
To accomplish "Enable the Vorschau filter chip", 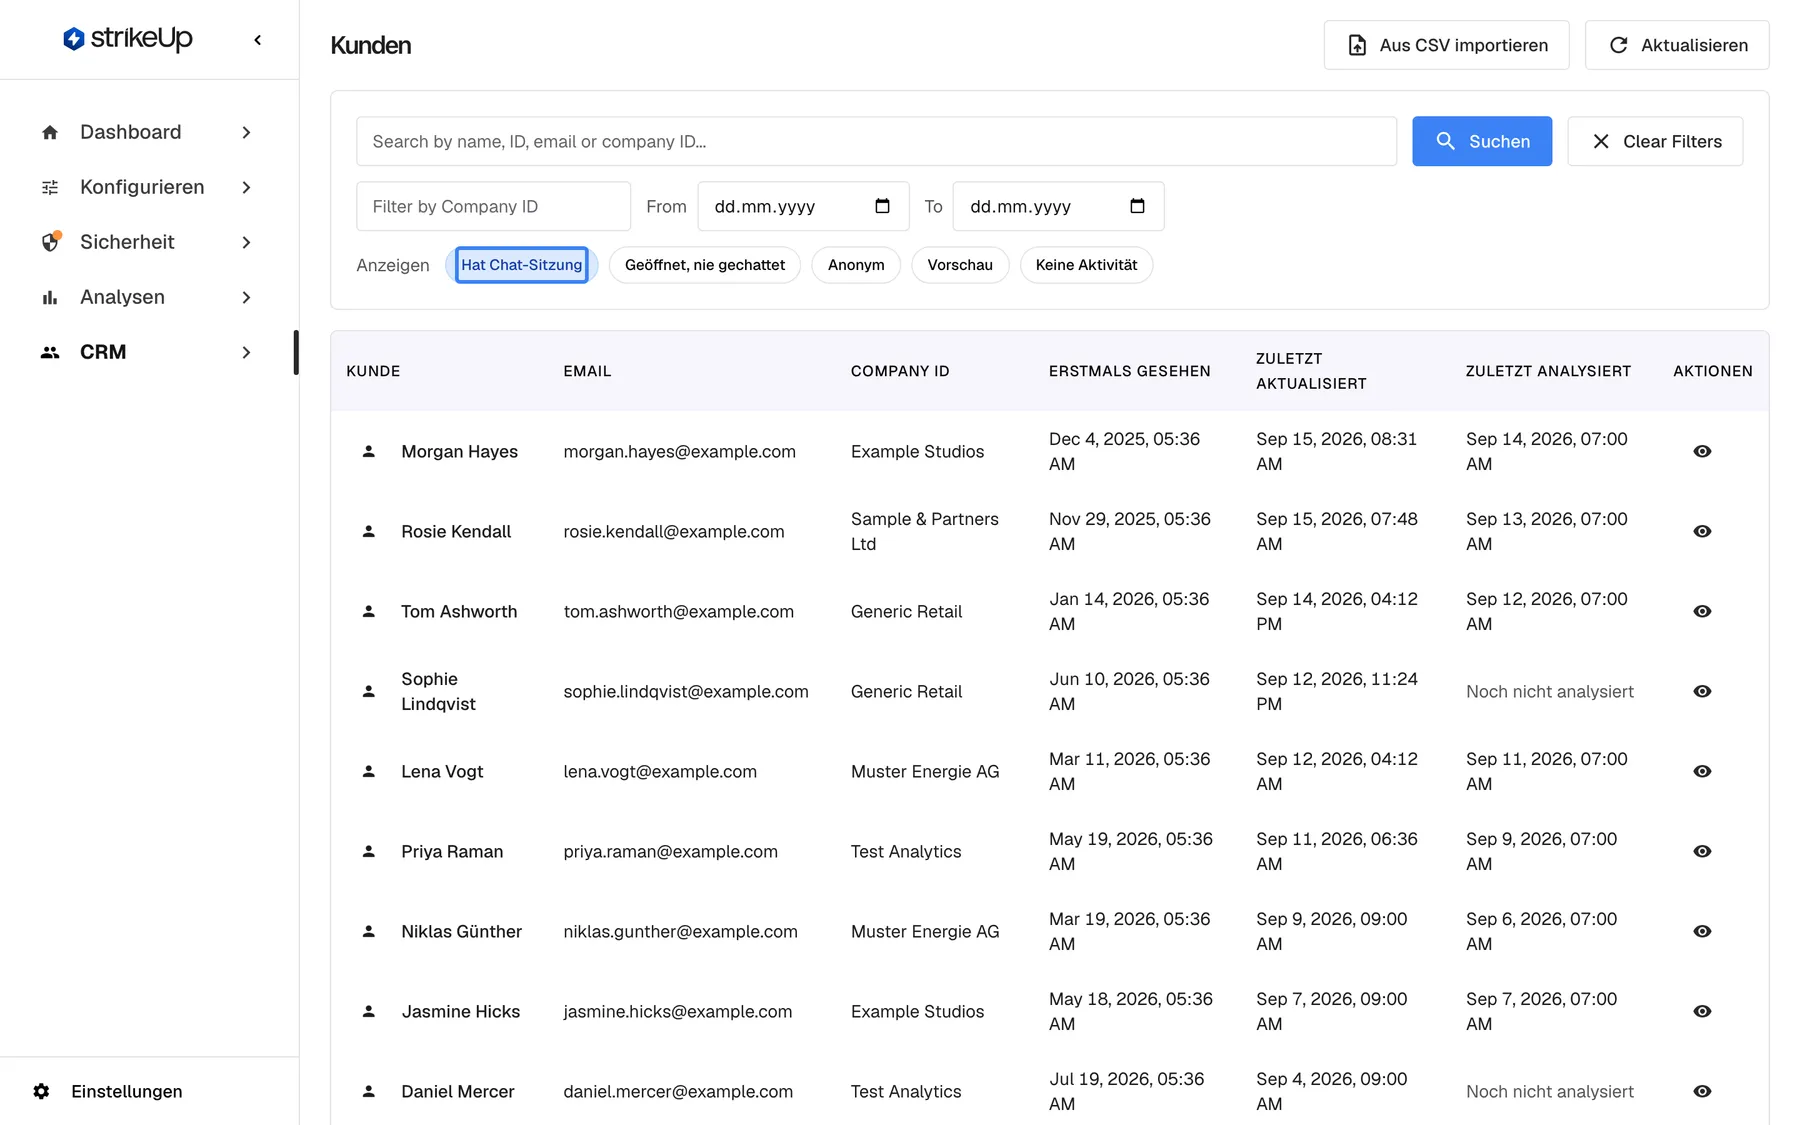I will click(x=960, y=265).
